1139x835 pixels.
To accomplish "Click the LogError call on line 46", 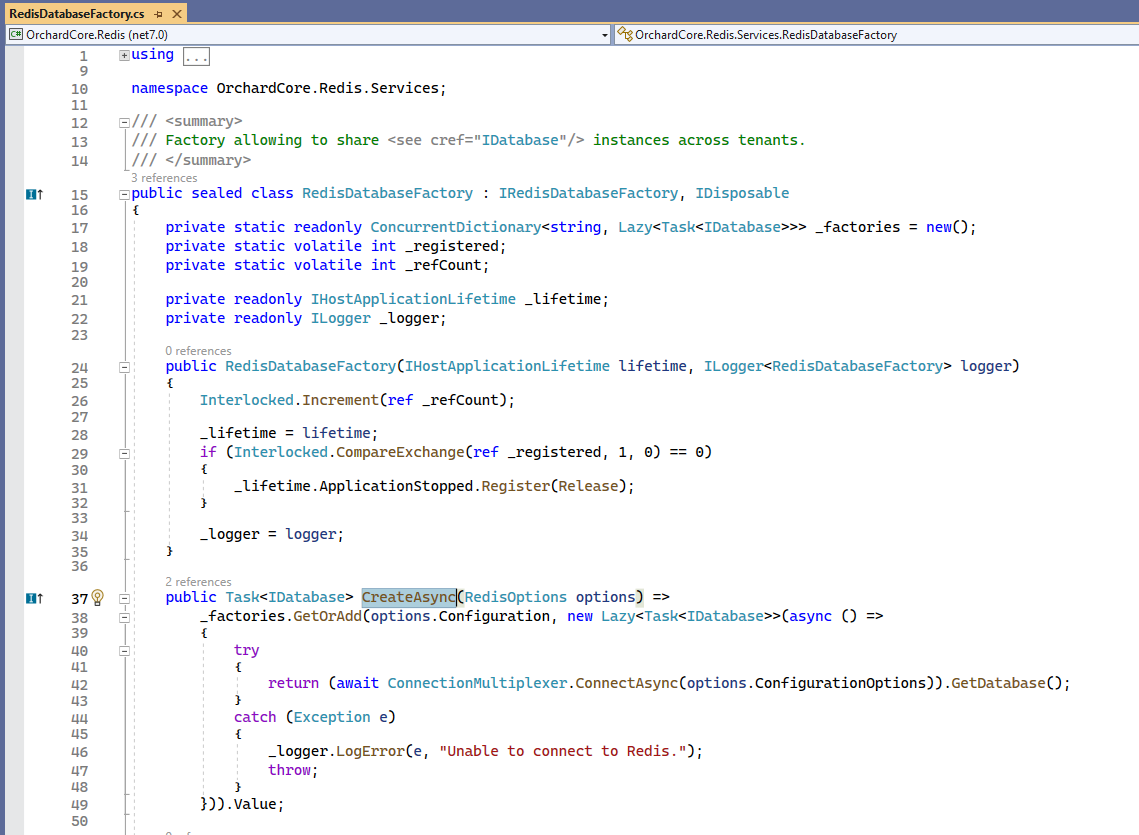I will (x=370, y=751).
